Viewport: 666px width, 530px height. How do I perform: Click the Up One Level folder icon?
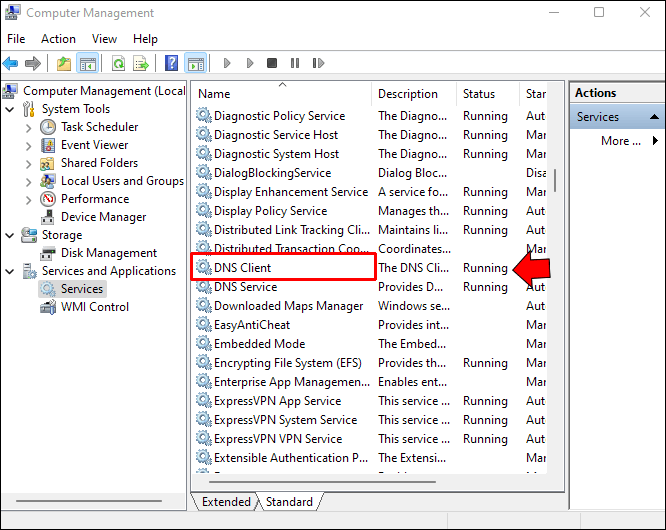[x=64, y=64]
